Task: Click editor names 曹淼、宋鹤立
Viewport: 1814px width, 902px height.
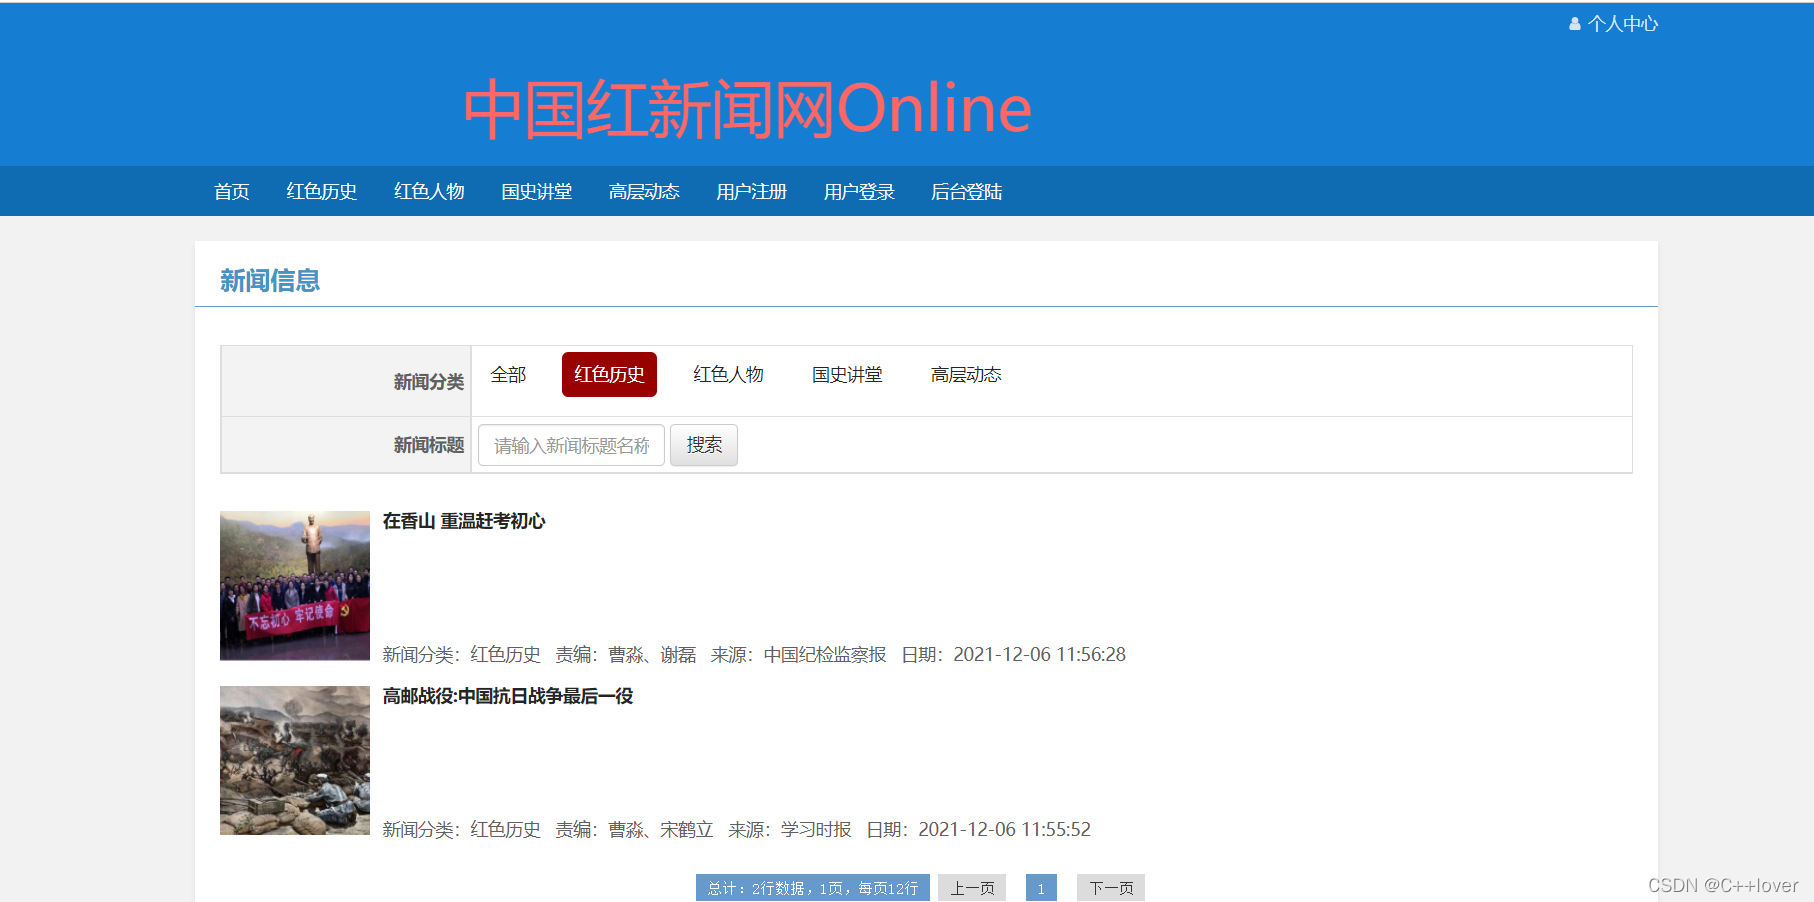Action: pyautogui.click(x=661, y=829)
